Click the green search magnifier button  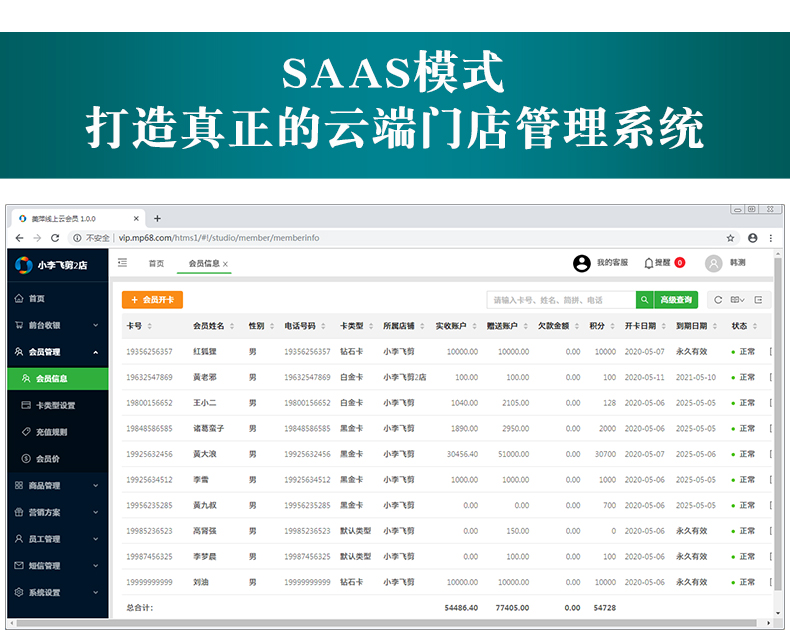(x=645, y=300)
